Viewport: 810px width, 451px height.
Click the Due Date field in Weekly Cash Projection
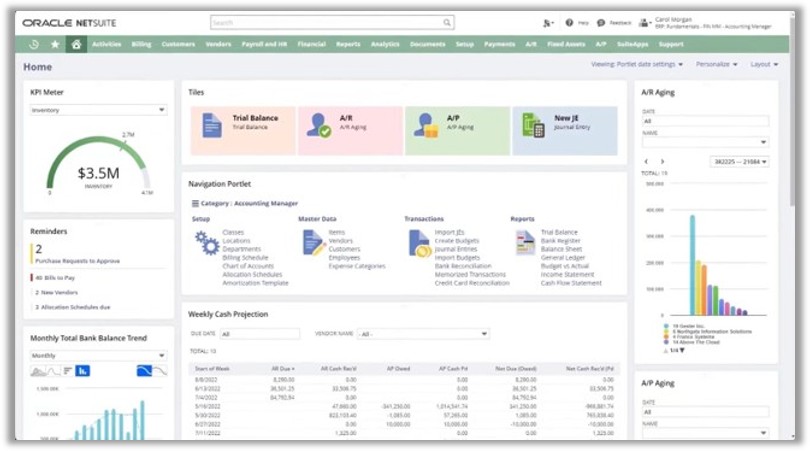260,334
